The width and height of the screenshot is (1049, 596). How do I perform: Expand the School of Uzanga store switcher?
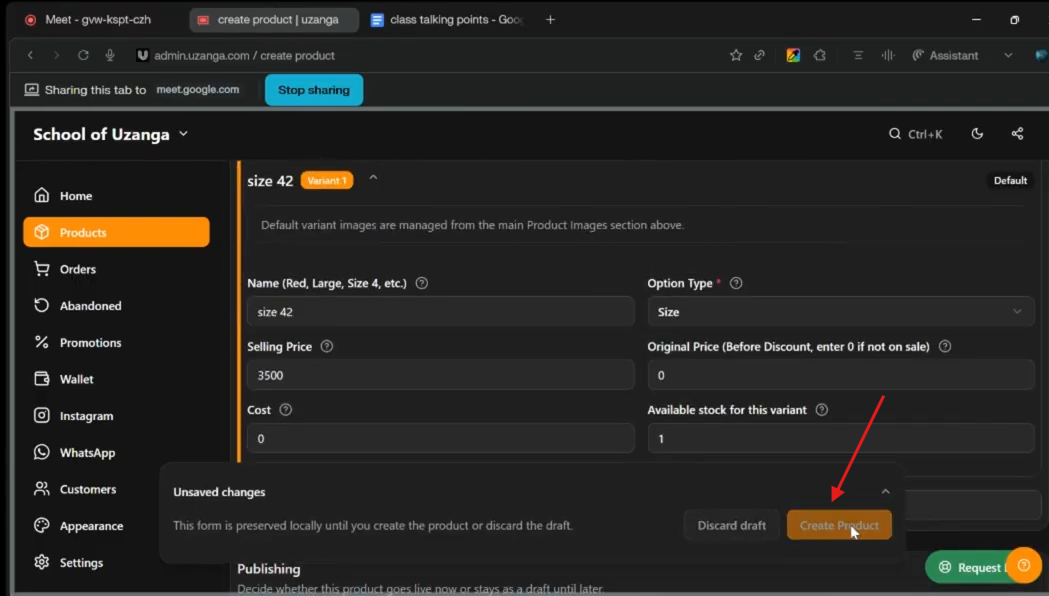(x=111, y=134)
